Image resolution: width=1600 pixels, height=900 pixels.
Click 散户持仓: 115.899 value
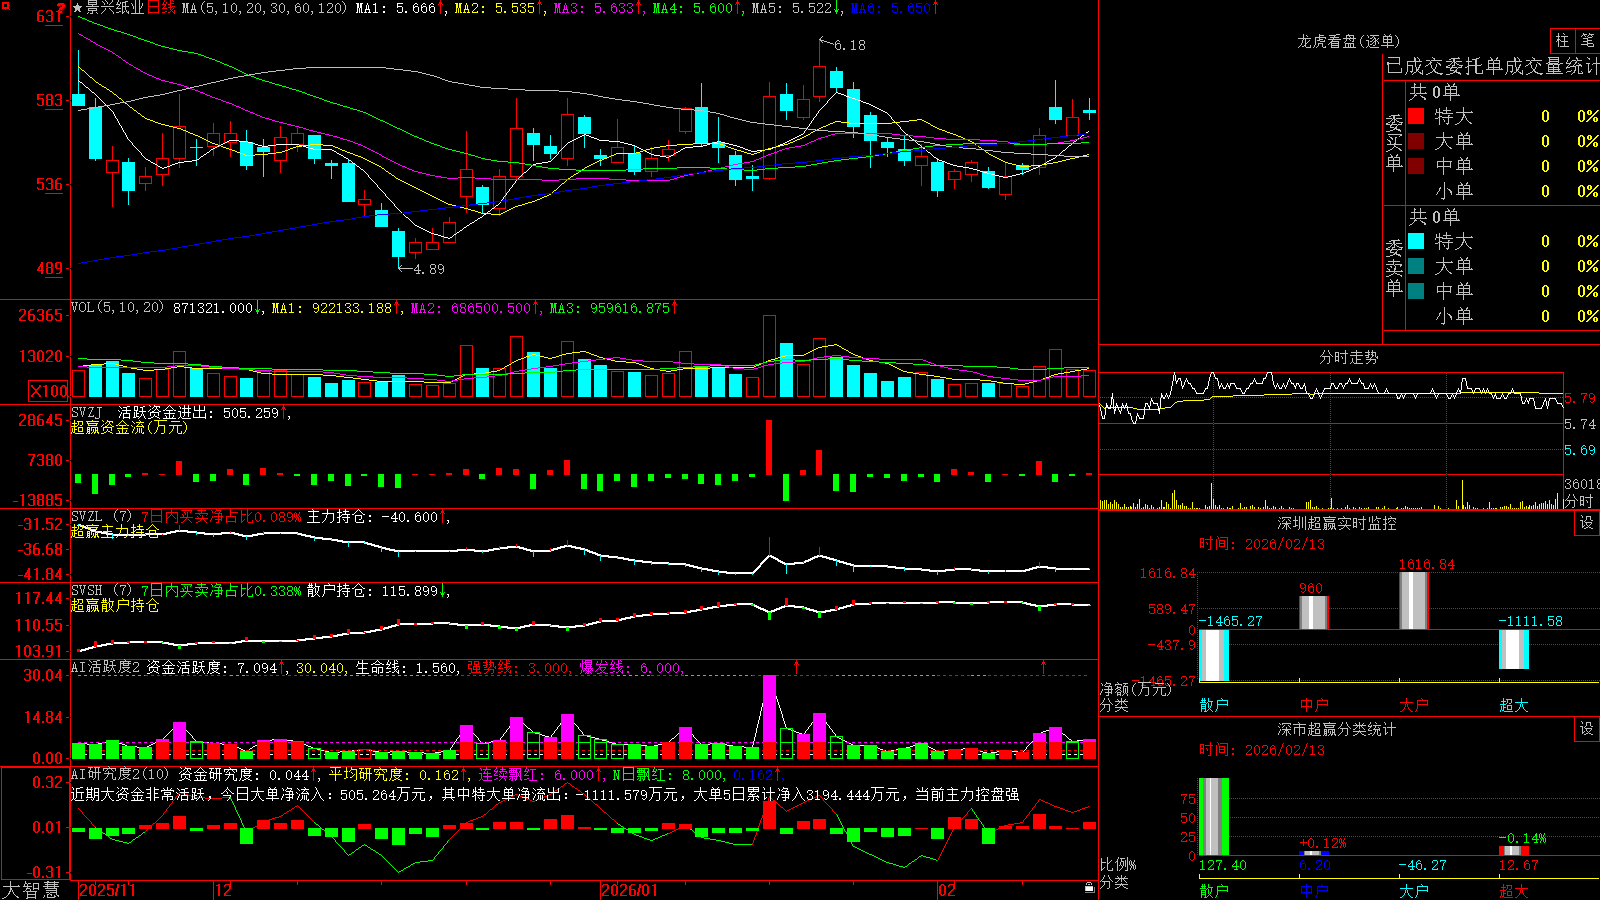[377, 591]
